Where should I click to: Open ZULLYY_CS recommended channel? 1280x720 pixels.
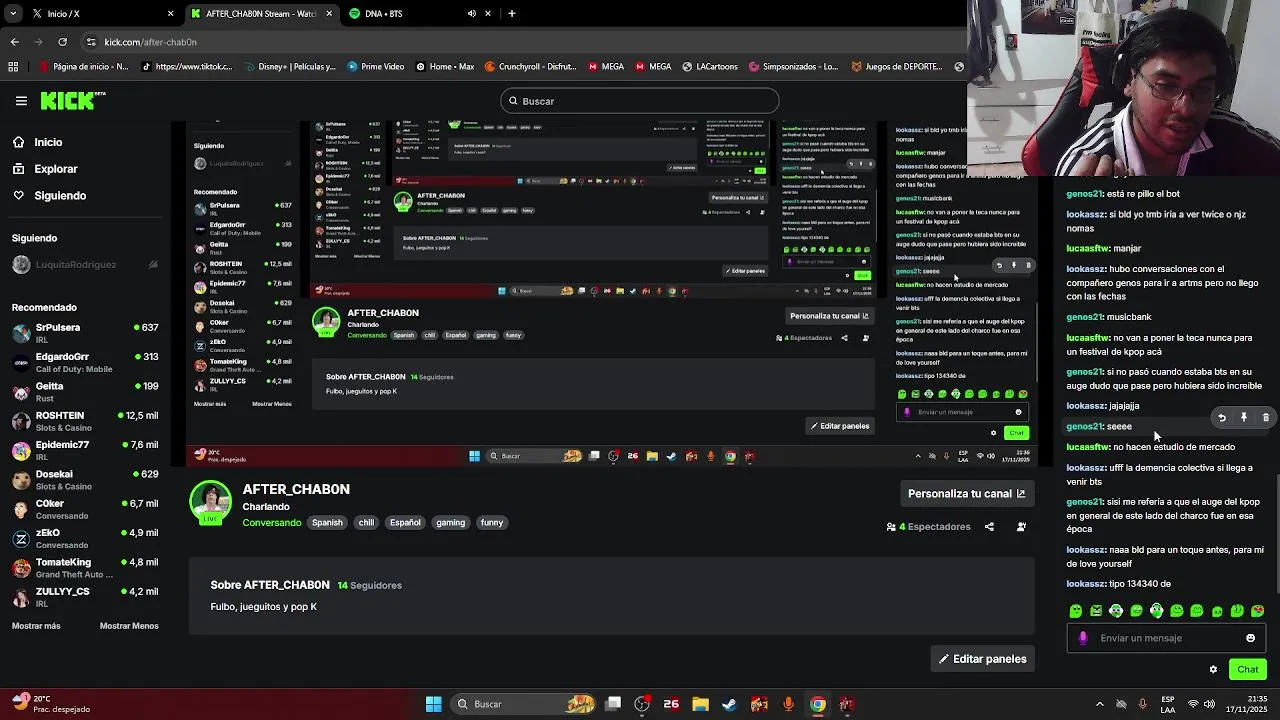tap(85, 597)
